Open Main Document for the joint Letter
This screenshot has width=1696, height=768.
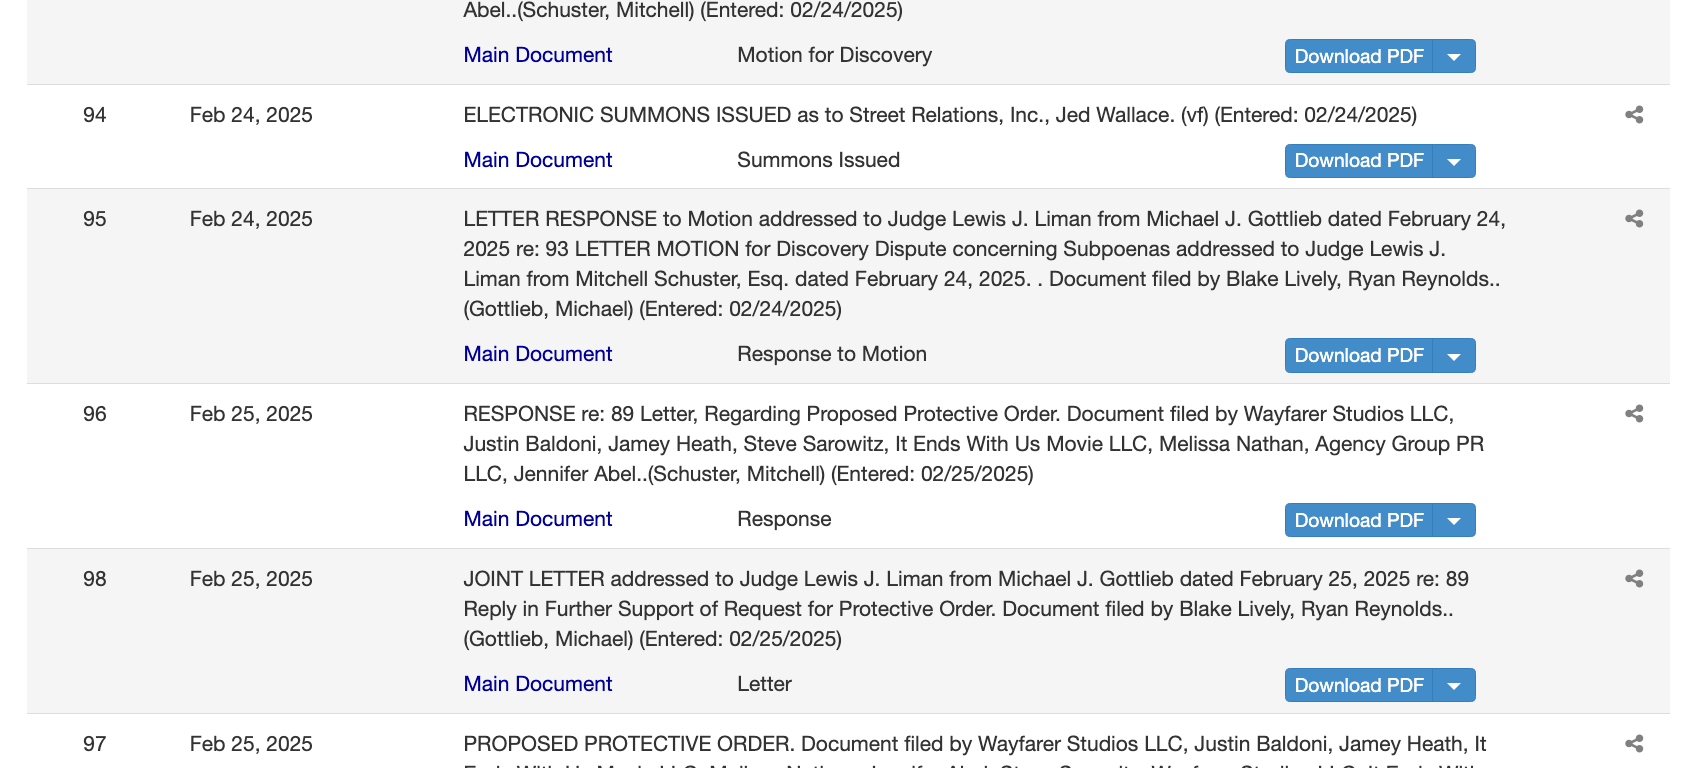point(537,684)
